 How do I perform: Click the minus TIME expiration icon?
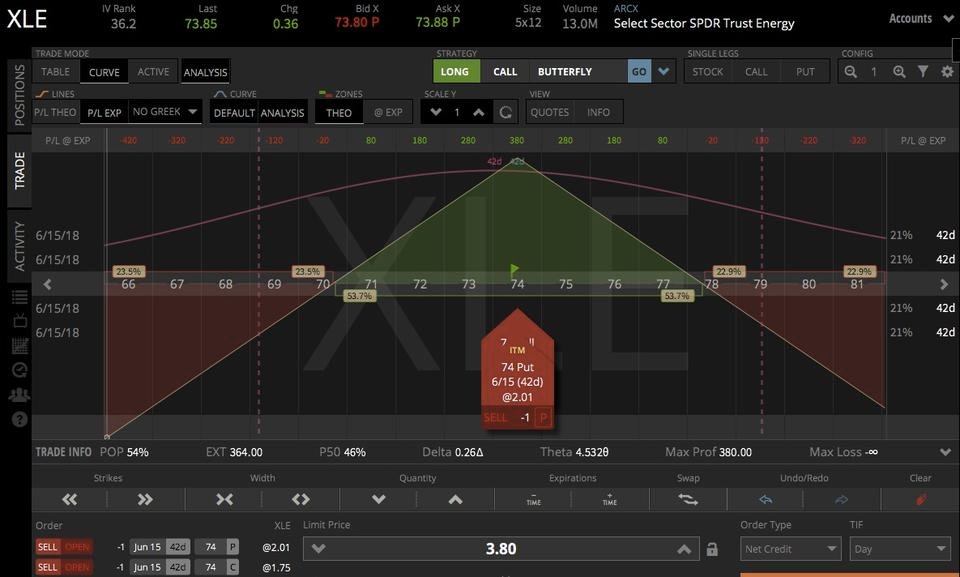533,500
